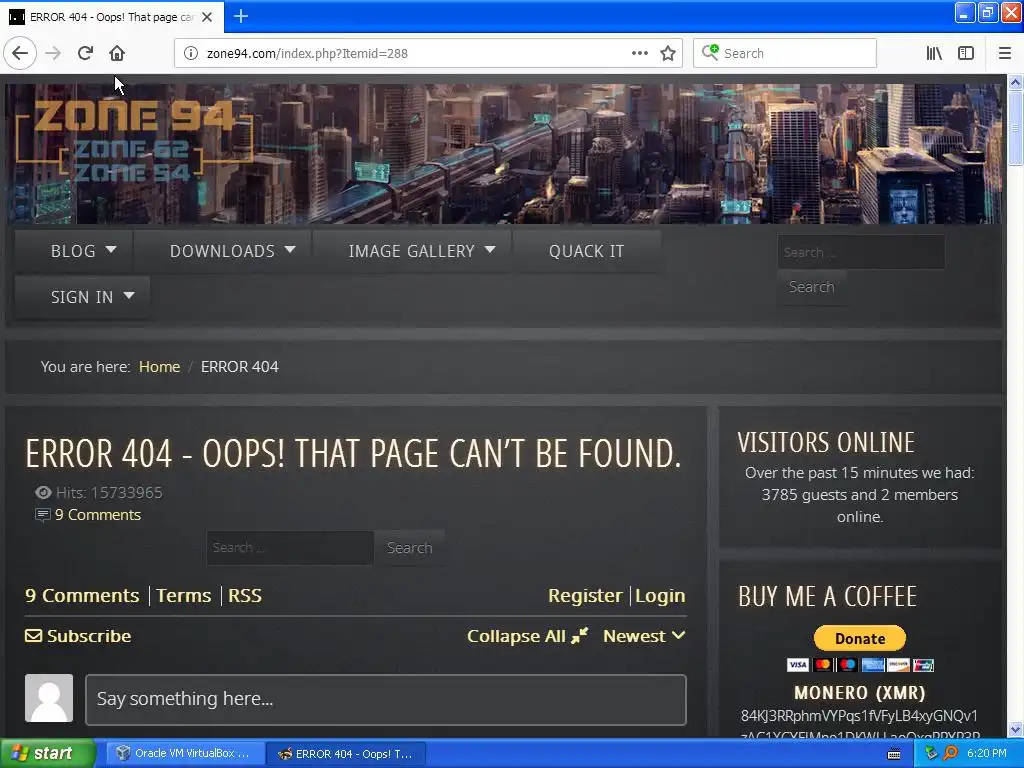The width and height of the screenshot is (1024, 768).
Task: Click the header Search button
Action: pyautogui.click(x=811, y=287)
